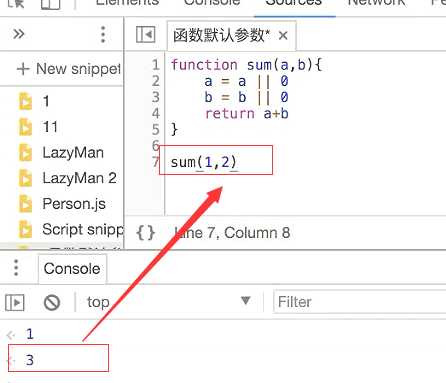Open the navigator three-dot menu
The width and height of the screenshot is (446, 383).
click(103, 34)
